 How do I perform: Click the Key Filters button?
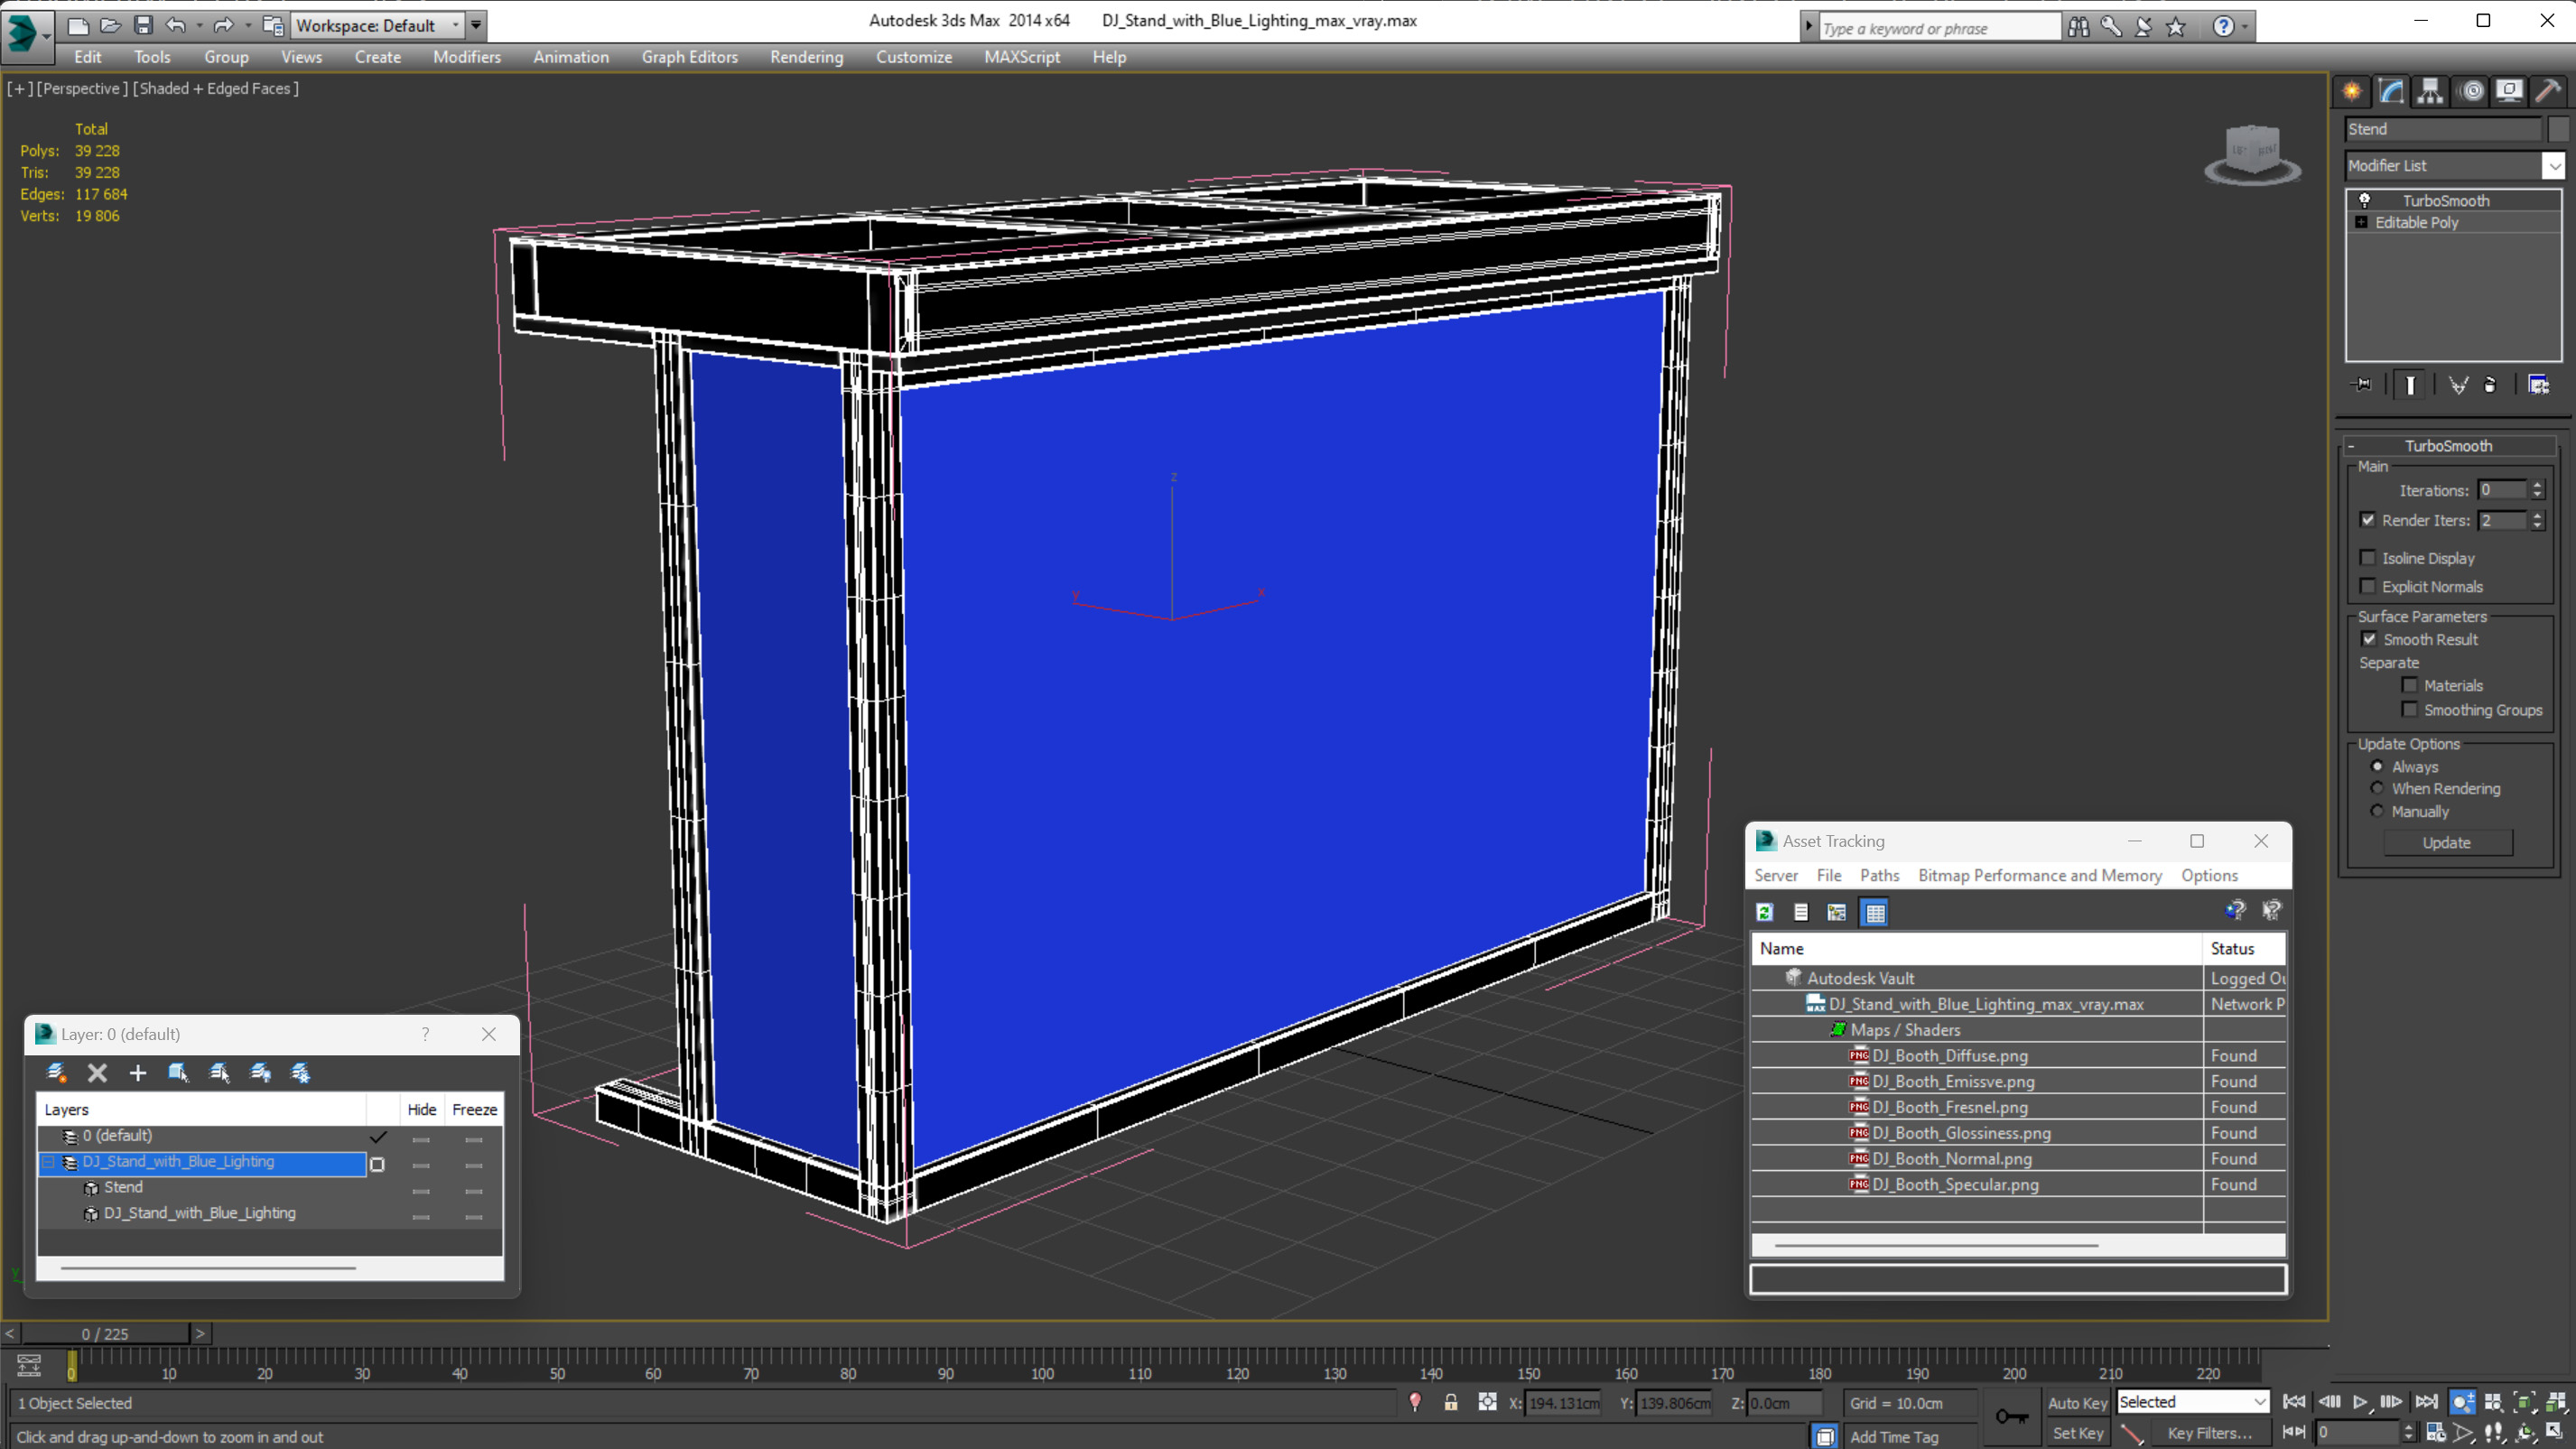tap(2209, 1433)
